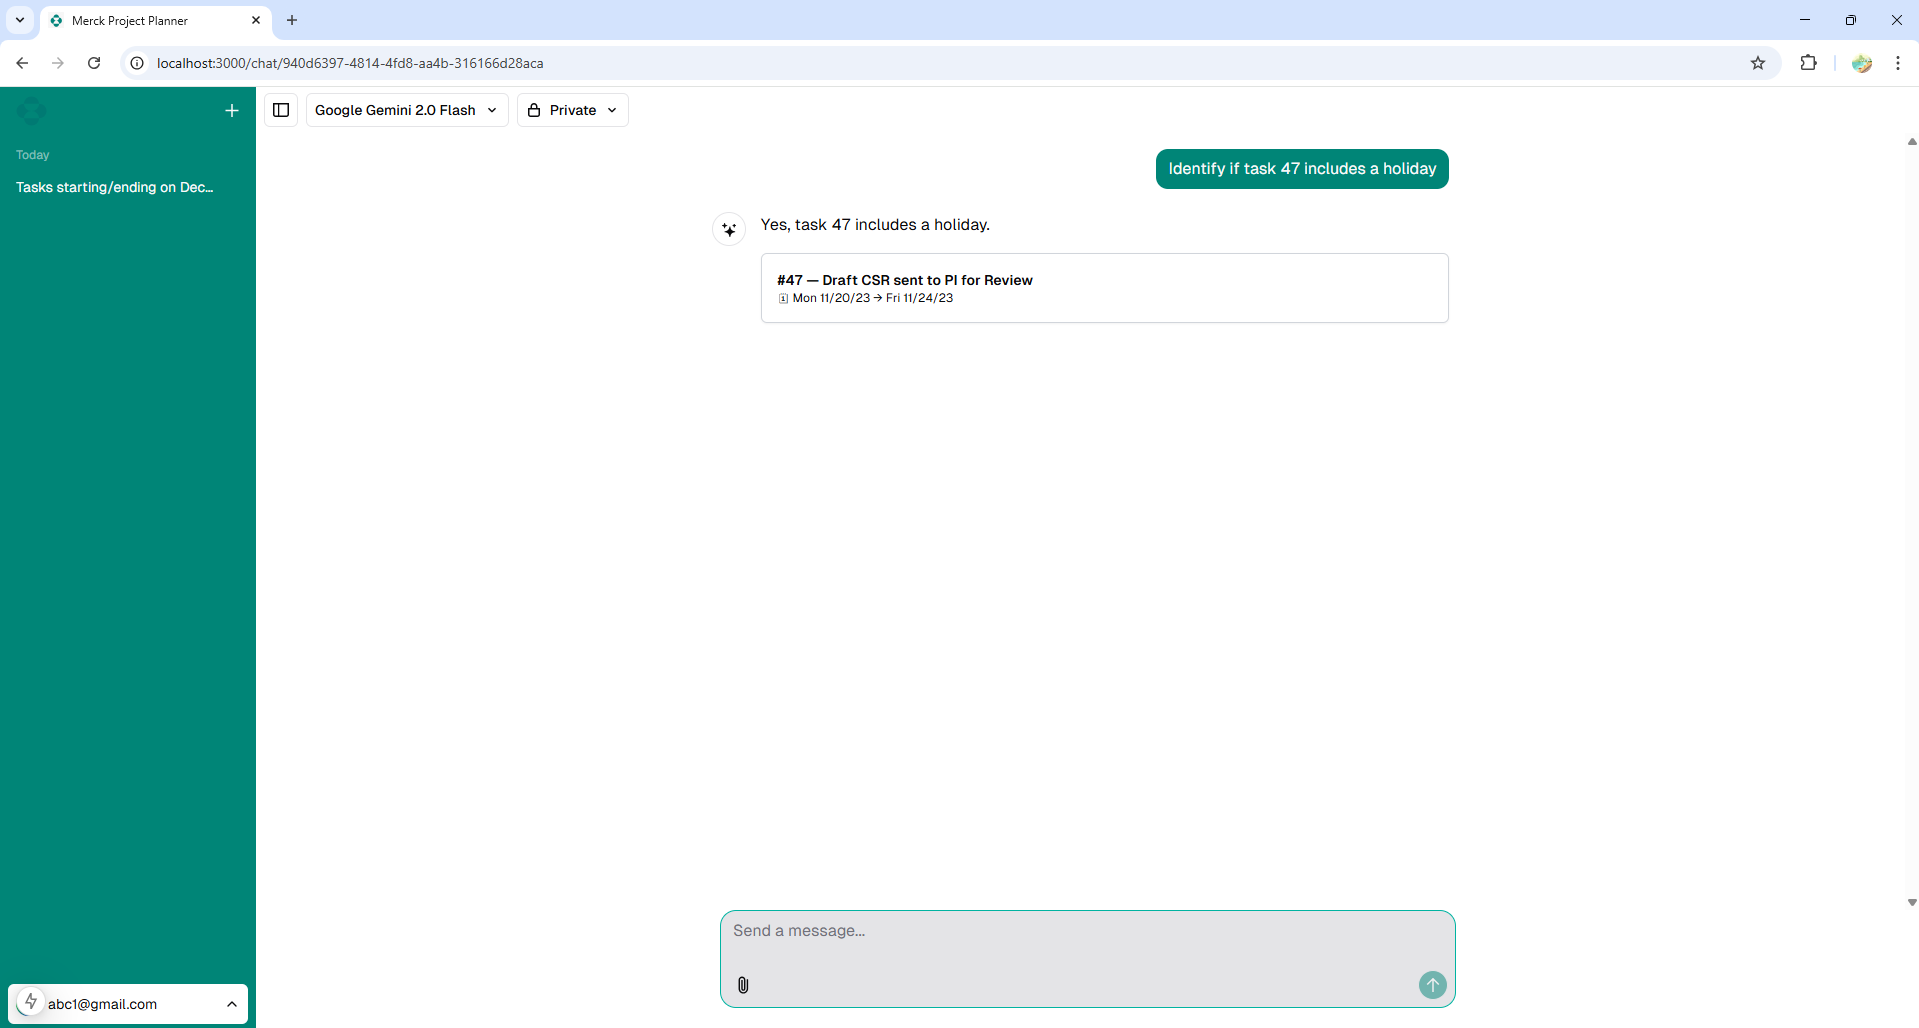Click the user message about task 47

pos(1301,169)
